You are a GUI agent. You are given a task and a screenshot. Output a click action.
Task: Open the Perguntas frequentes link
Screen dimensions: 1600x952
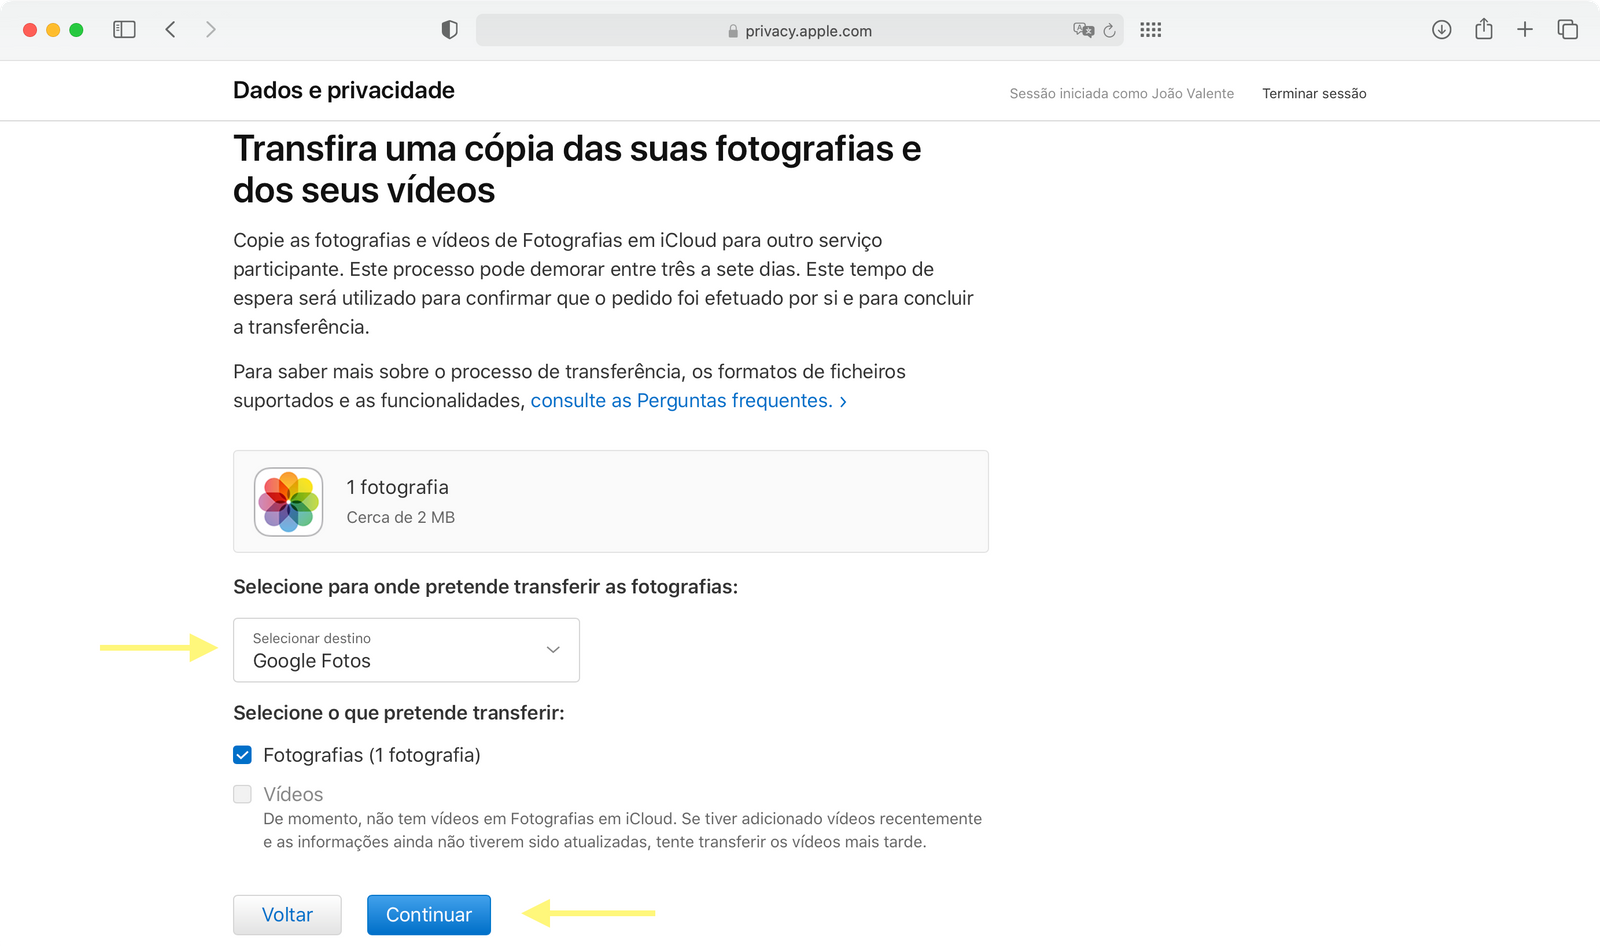pyautogui.click(x=689, y=401)
